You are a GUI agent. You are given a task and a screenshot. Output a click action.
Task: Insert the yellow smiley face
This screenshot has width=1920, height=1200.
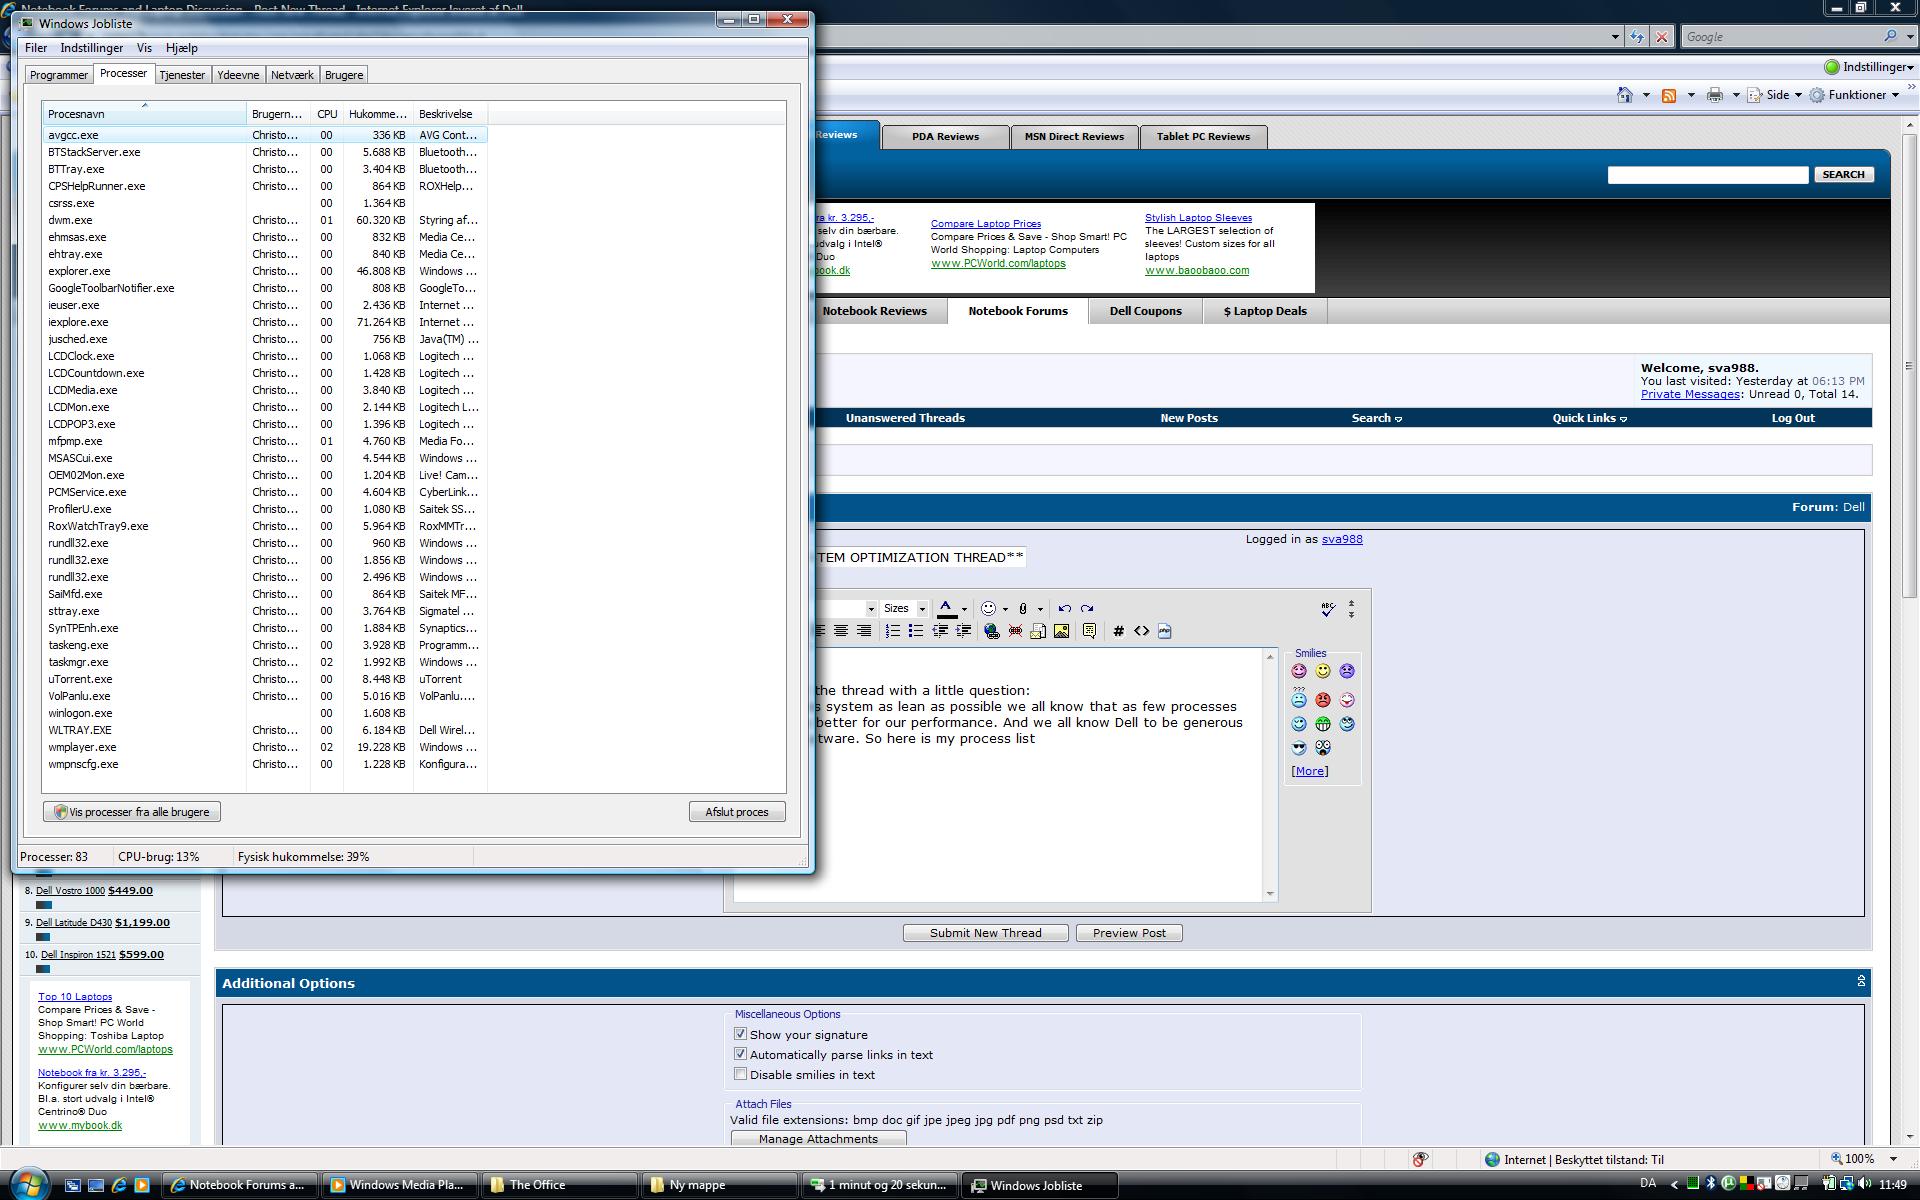[1322, 671]
